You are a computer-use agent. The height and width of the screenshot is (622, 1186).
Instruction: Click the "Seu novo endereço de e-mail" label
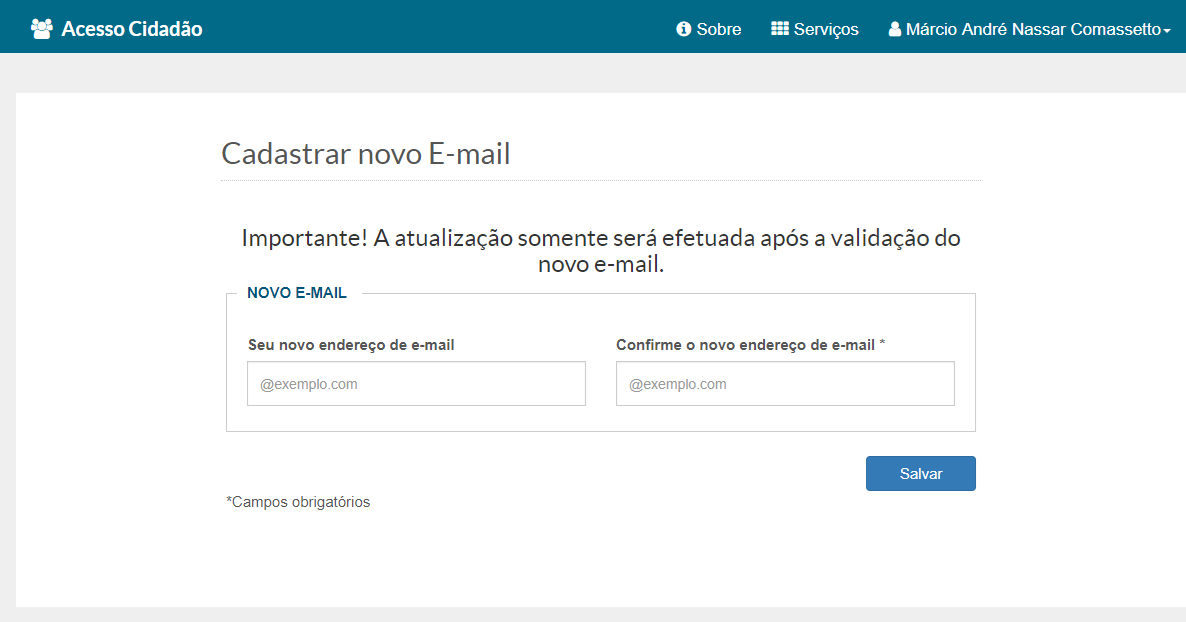coord(351,345)
